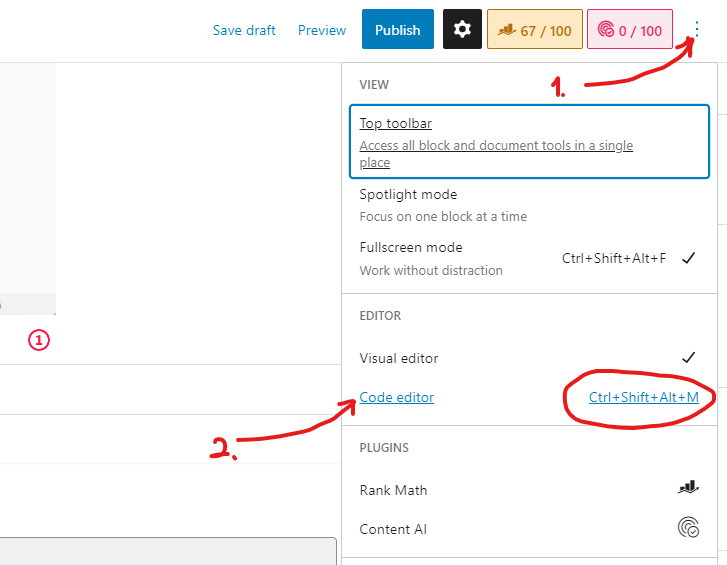
Task: Click the Content AI icon in Plugins
Action: point(689,527)
